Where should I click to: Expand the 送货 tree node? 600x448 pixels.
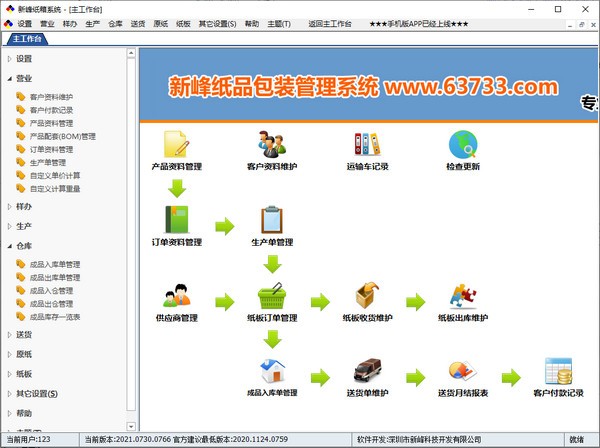point(10,335)
